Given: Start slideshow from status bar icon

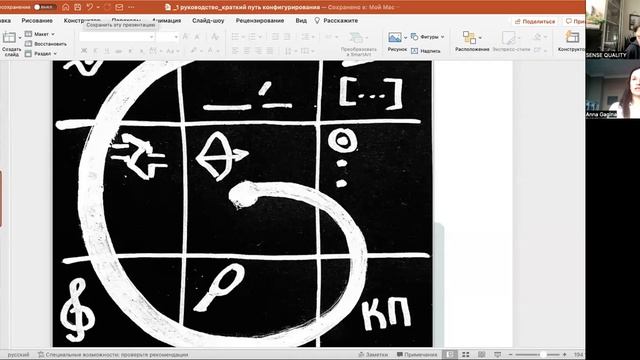Looking at the screenshot, I should pos(498,355).
